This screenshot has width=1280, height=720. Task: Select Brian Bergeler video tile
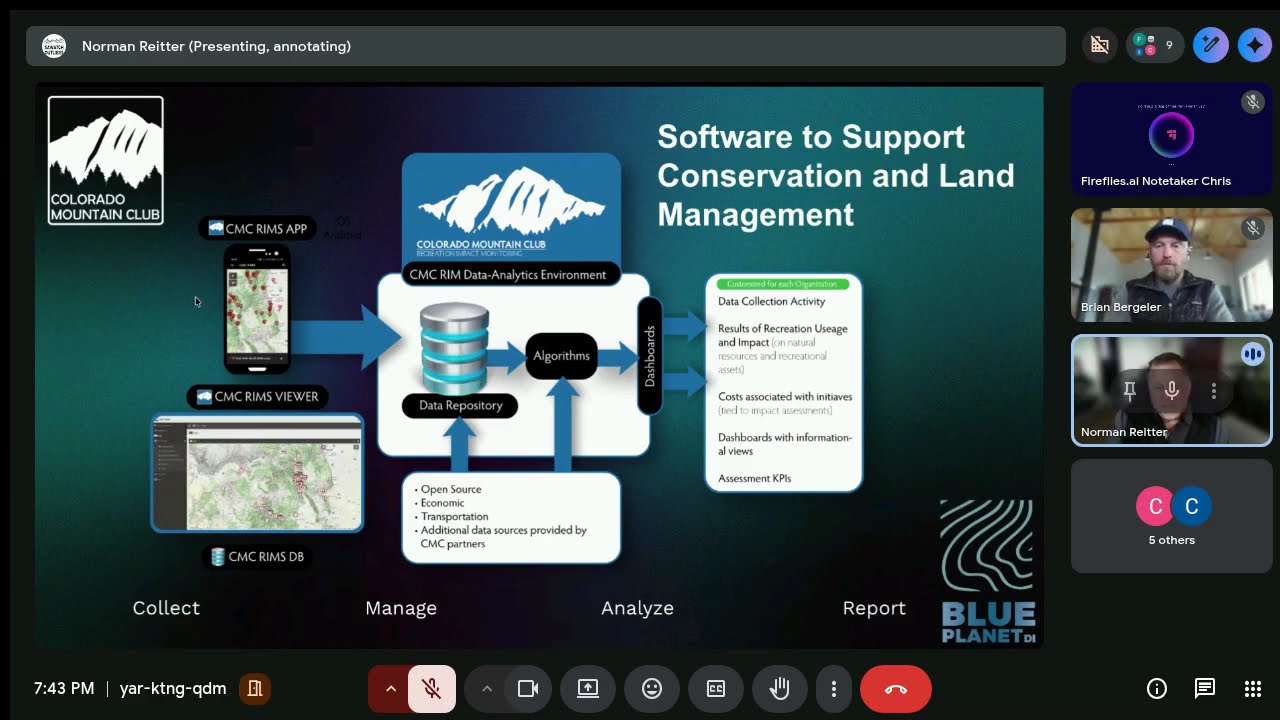(1171, 265)
